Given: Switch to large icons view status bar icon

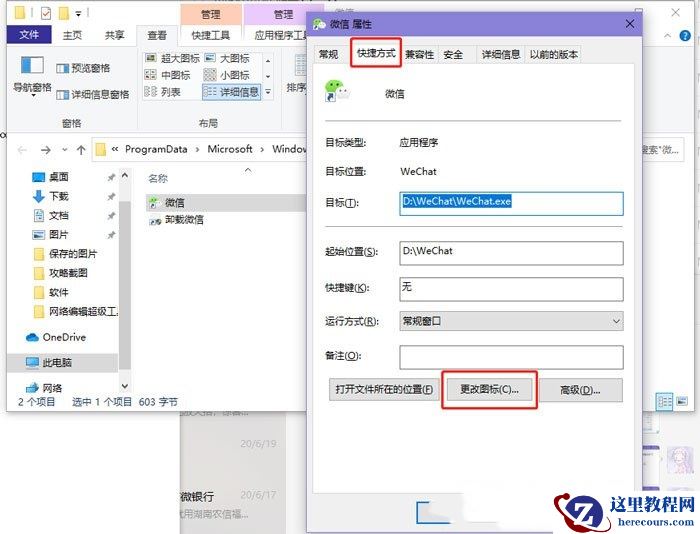Looking at the screenshot, I should 682,401.
